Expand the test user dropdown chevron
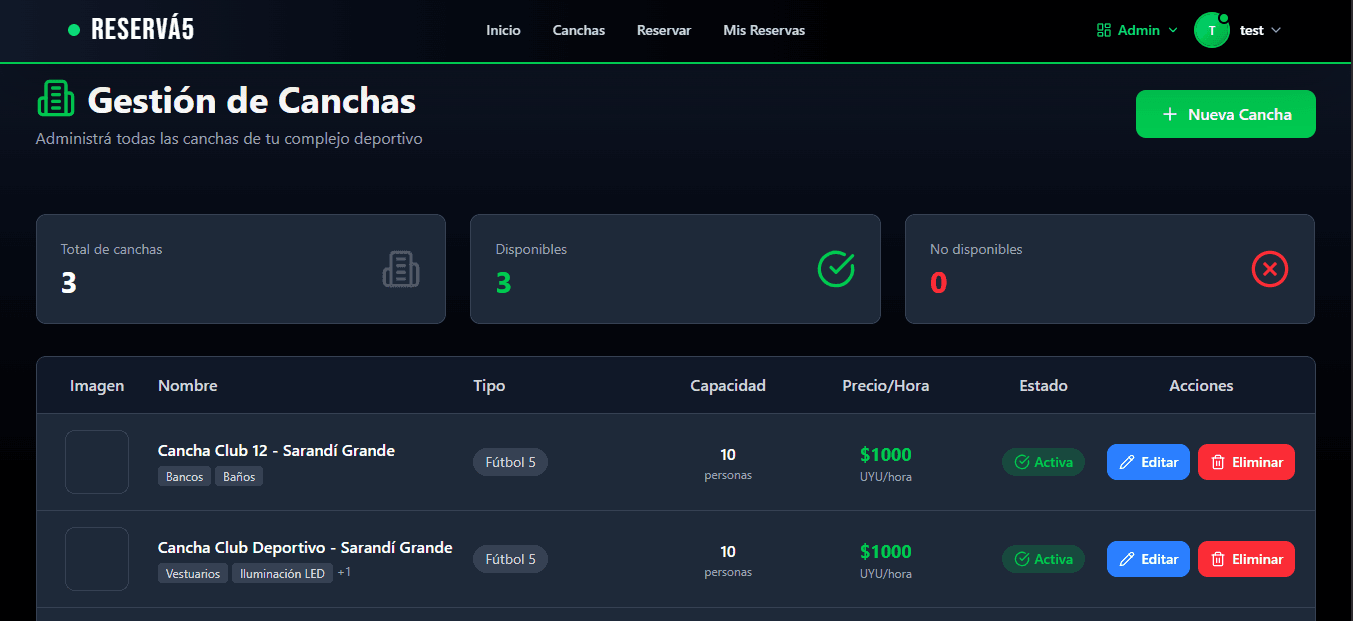Screen dimensions: 1353x621 1276,30
